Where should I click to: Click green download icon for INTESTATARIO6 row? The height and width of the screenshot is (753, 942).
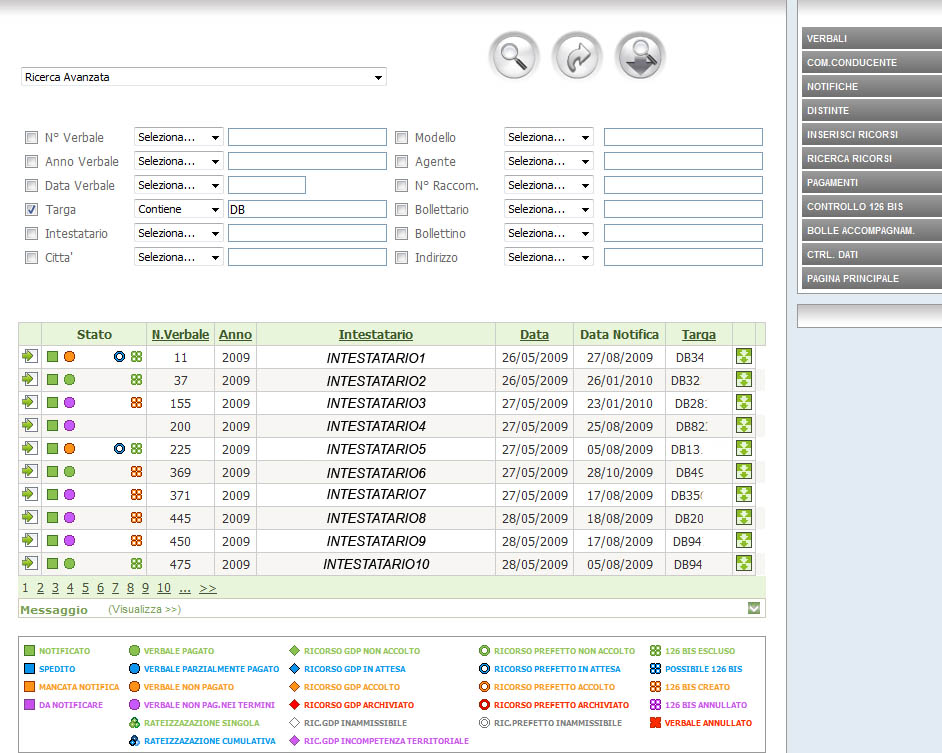click(x=744, y=471)
